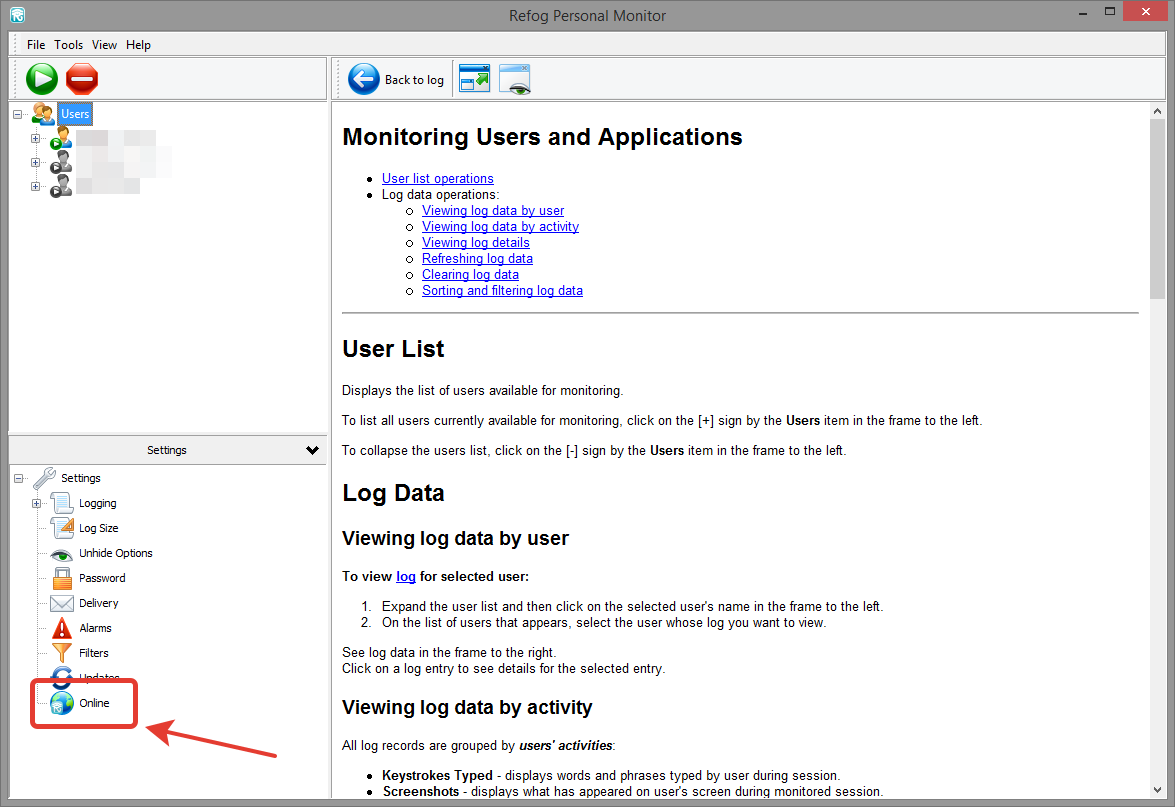Open the File menu
This screenshot has height=807, width=1175.
pos(36,45)
